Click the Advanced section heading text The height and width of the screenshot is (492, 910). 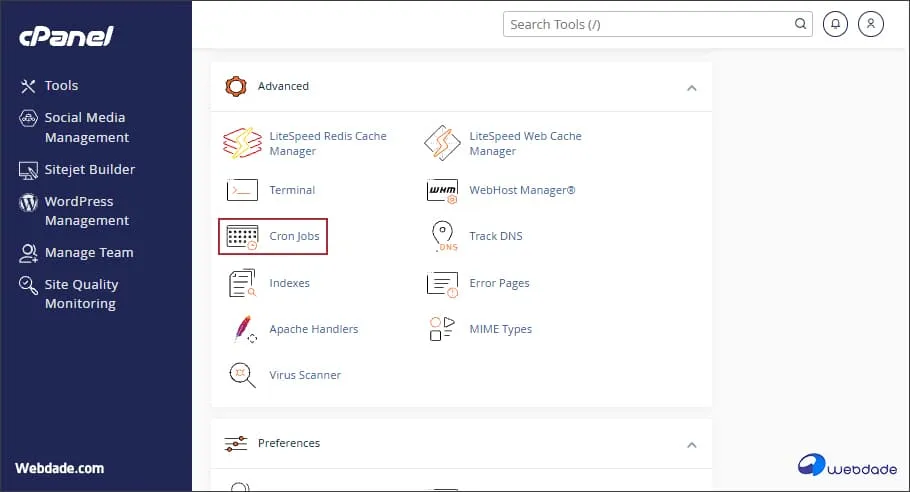tap(283, 86)
